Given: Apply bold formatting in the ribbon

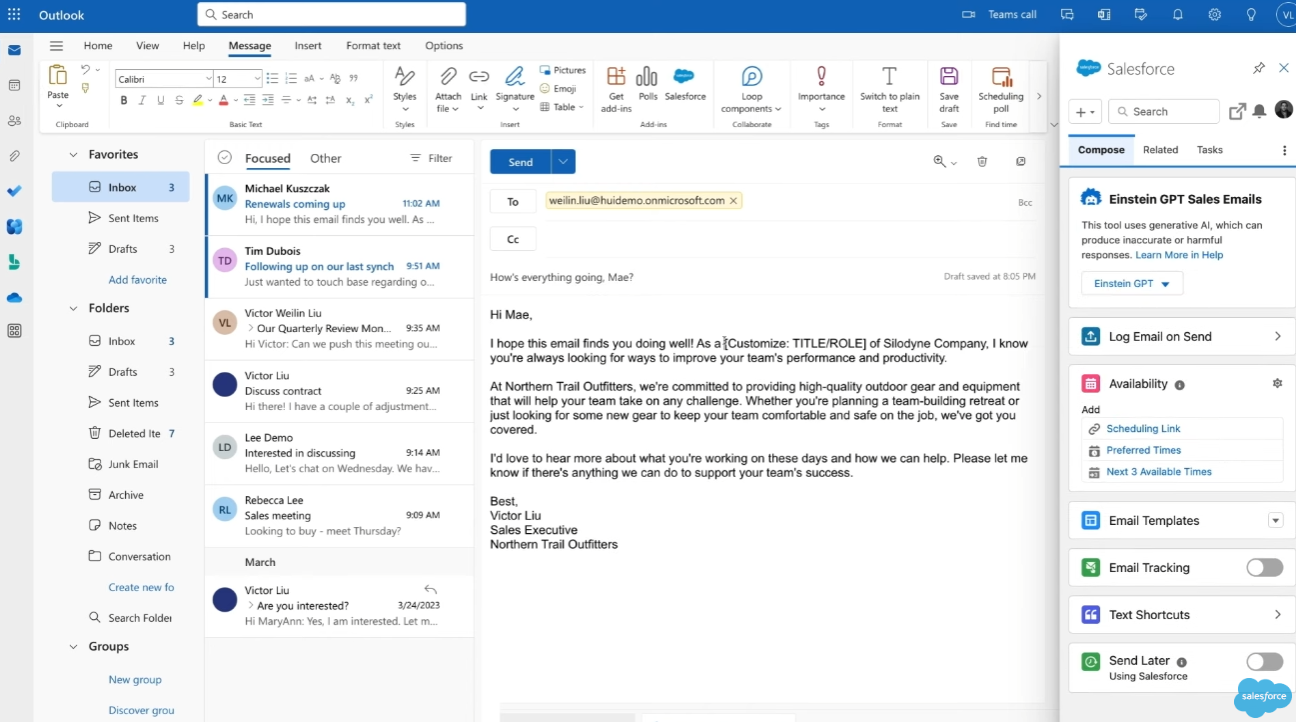Looking at the screenshot, I should tap(124, 100).
